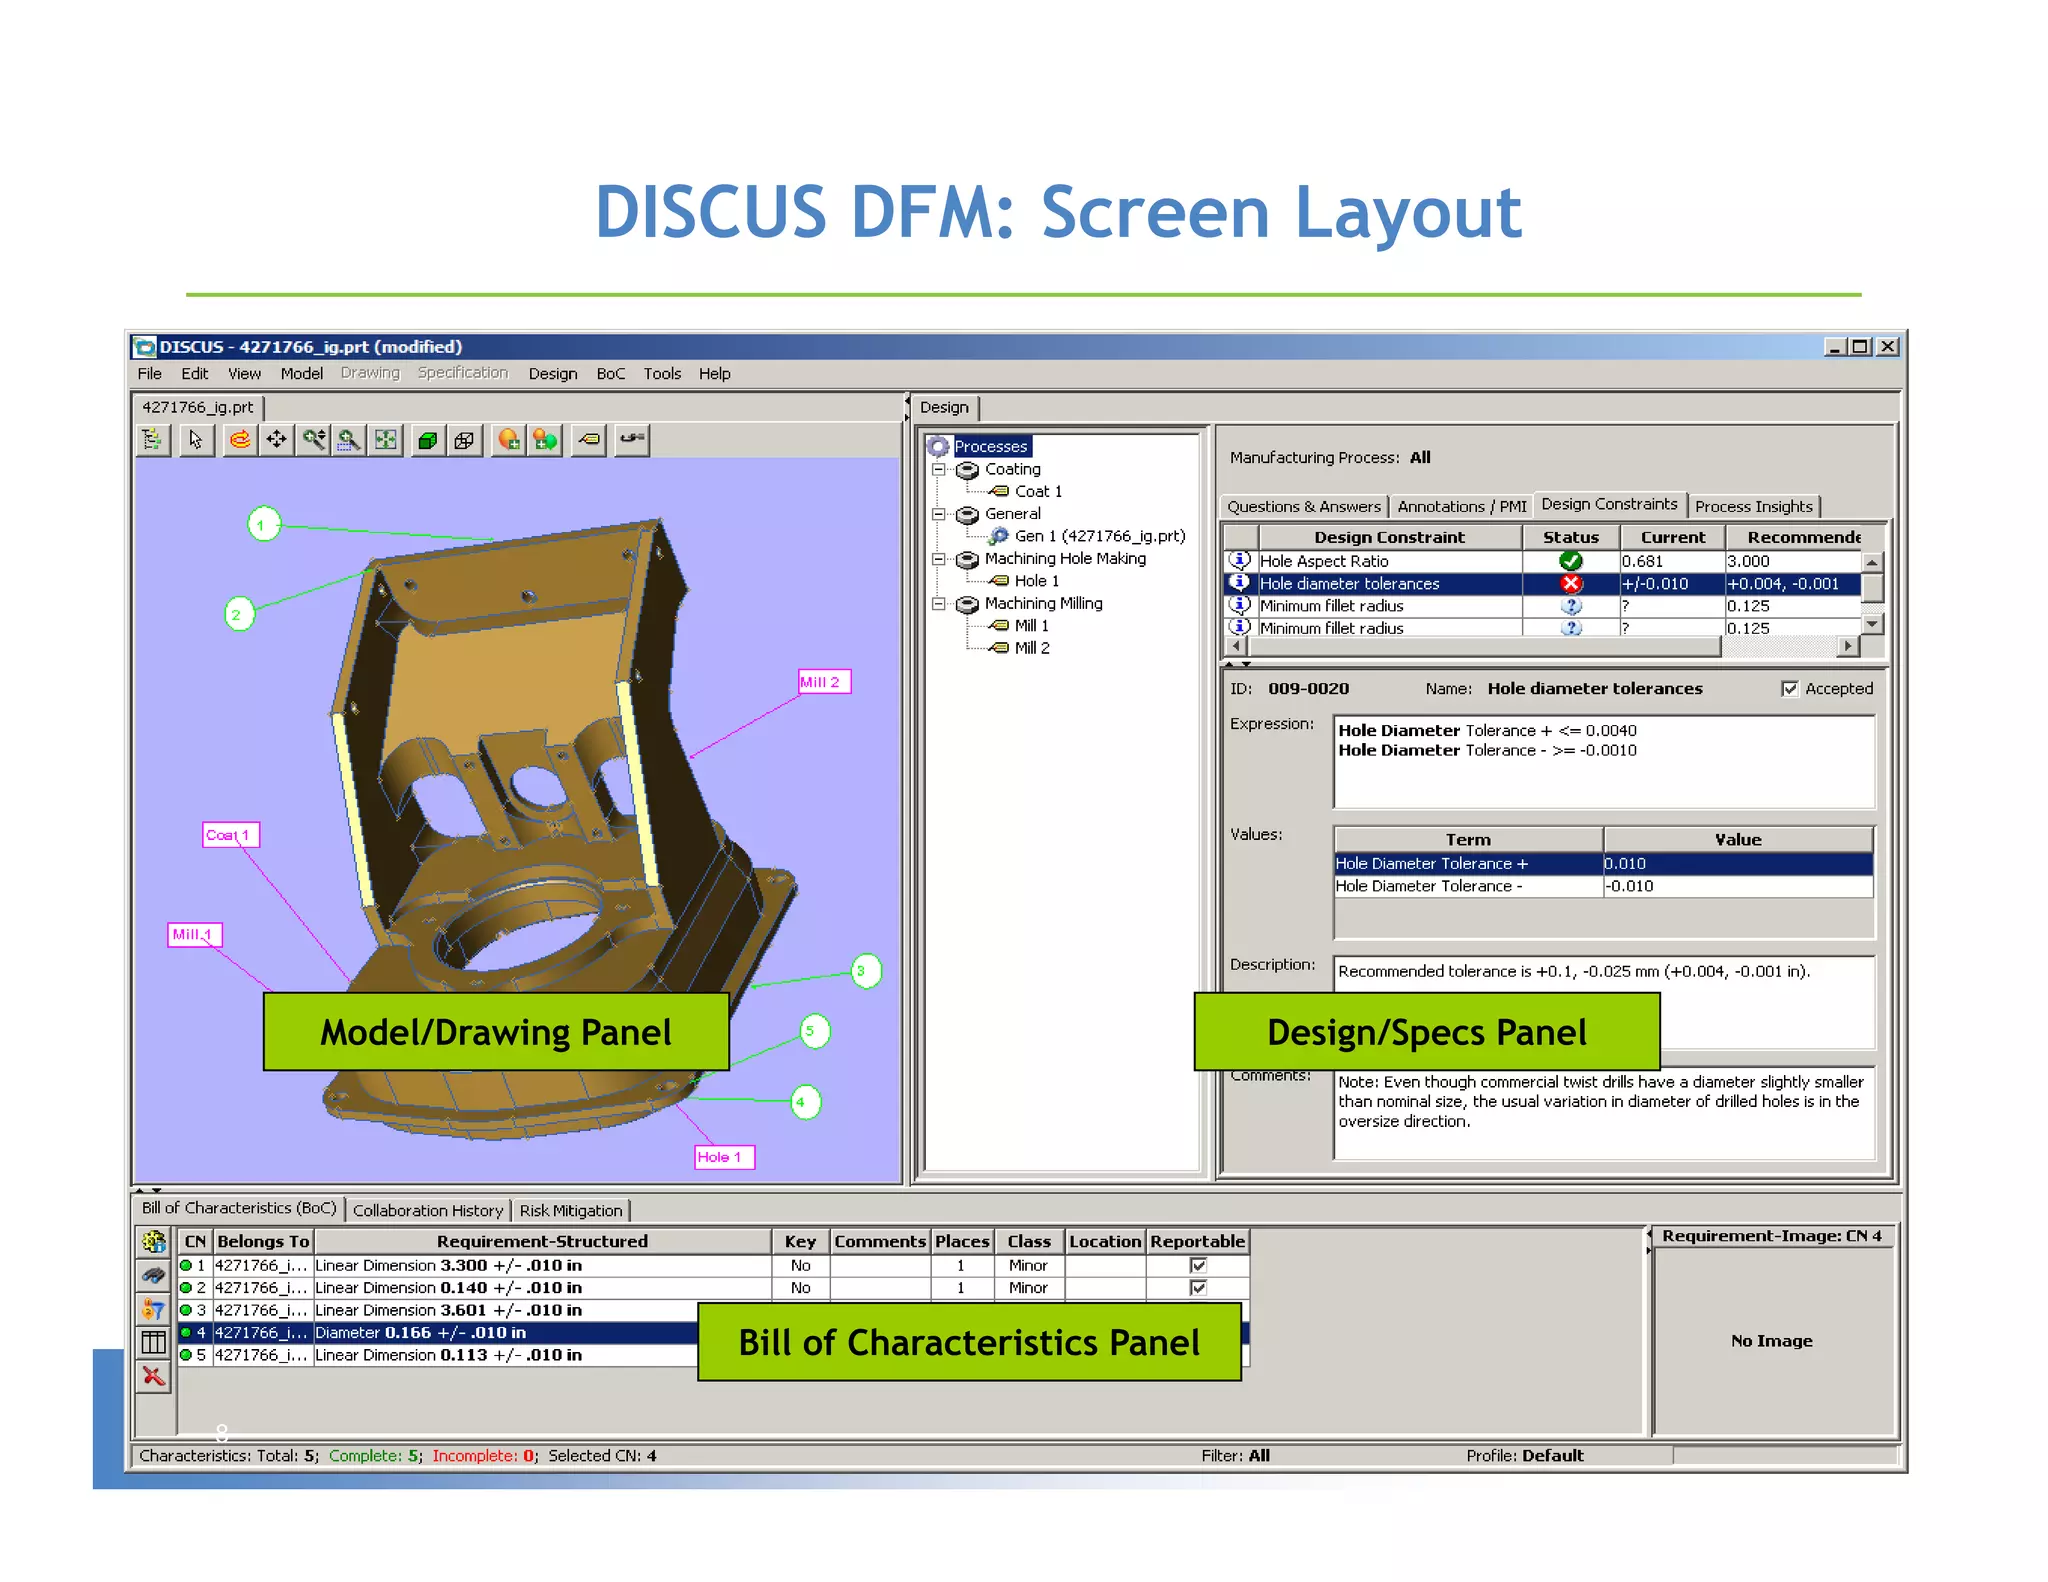Click the Status column header

tap(1571, 538)
